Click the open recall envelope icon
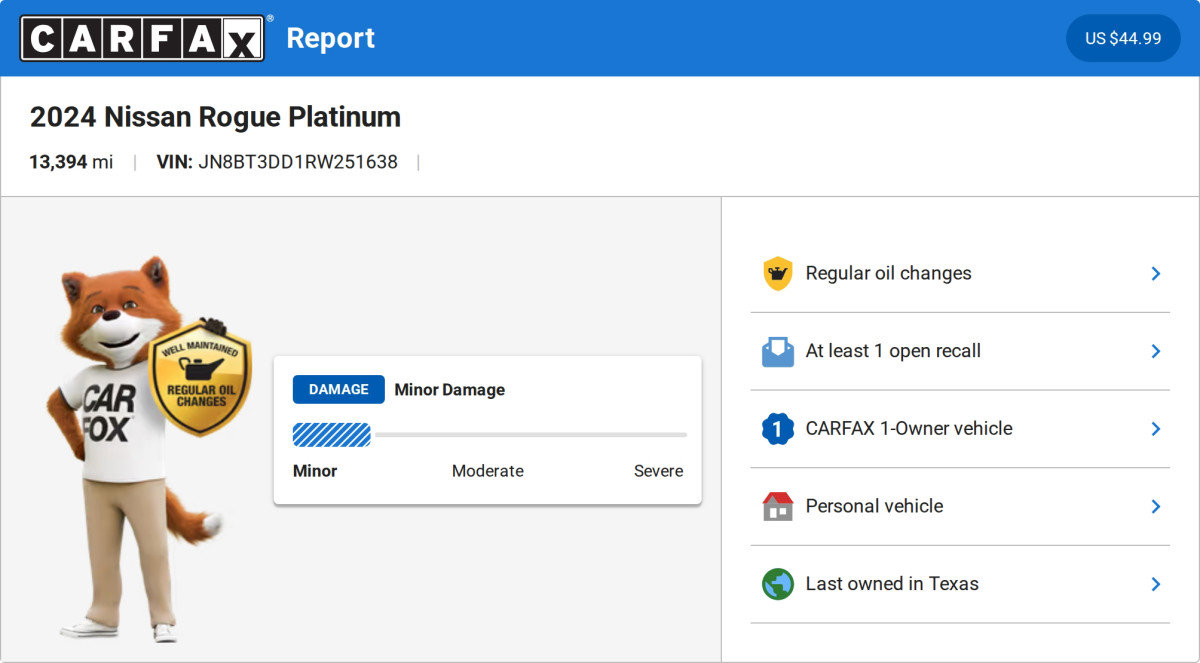 click(x=777, y=351)
